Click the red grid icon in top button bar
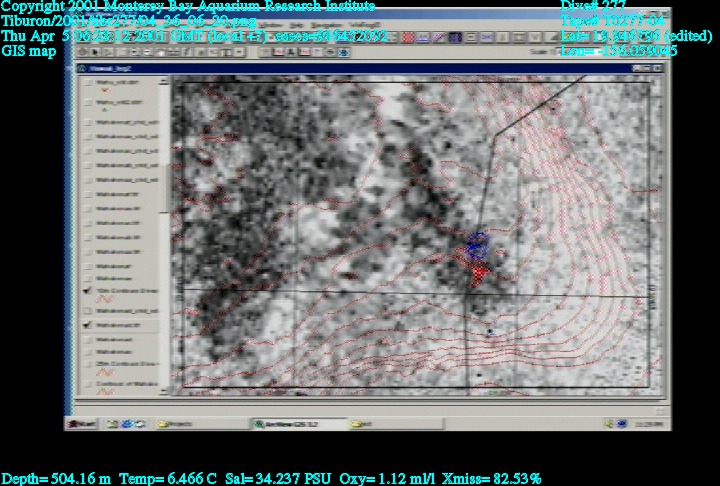This screenshot has width=720, height=486. [x=409, y=37]
